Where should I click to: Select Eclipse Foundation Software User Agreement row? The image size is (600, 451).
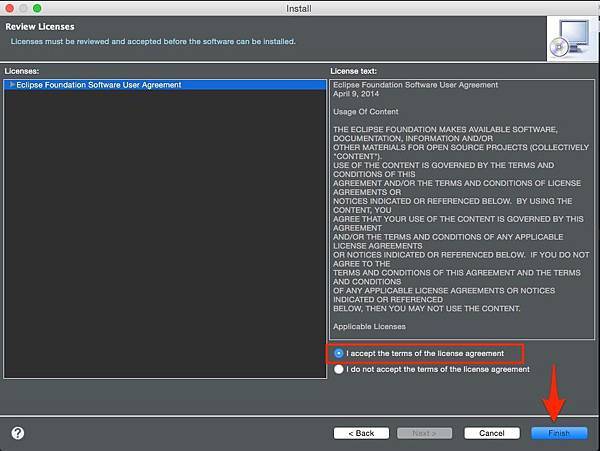(165, 85)
